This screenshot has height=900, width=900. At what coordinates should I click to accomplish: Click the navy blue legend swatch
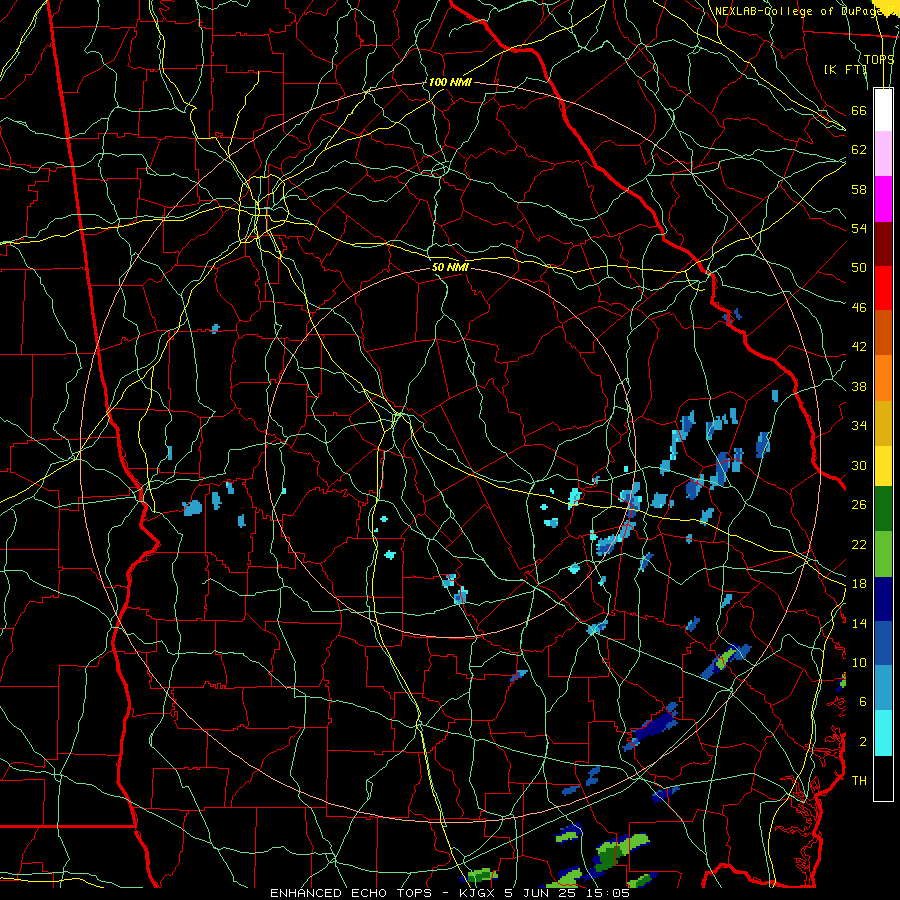tap(883, 599)
